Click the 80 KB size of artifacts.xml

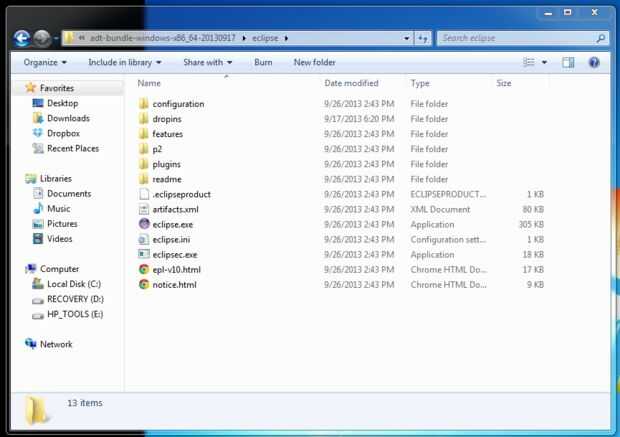[x=533, y=209]
